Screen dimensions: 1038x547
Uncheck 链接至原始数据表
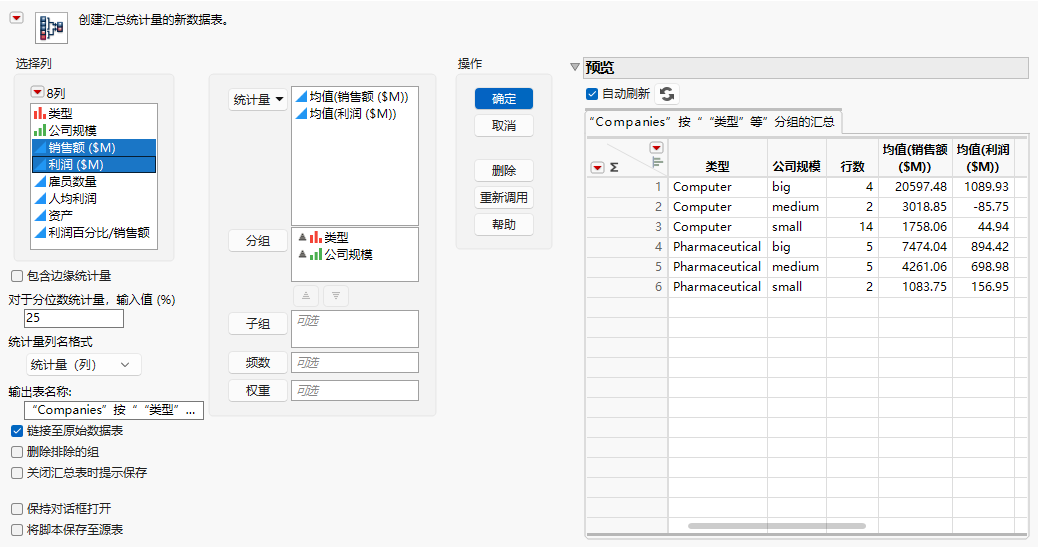click(x=17, y=431)
